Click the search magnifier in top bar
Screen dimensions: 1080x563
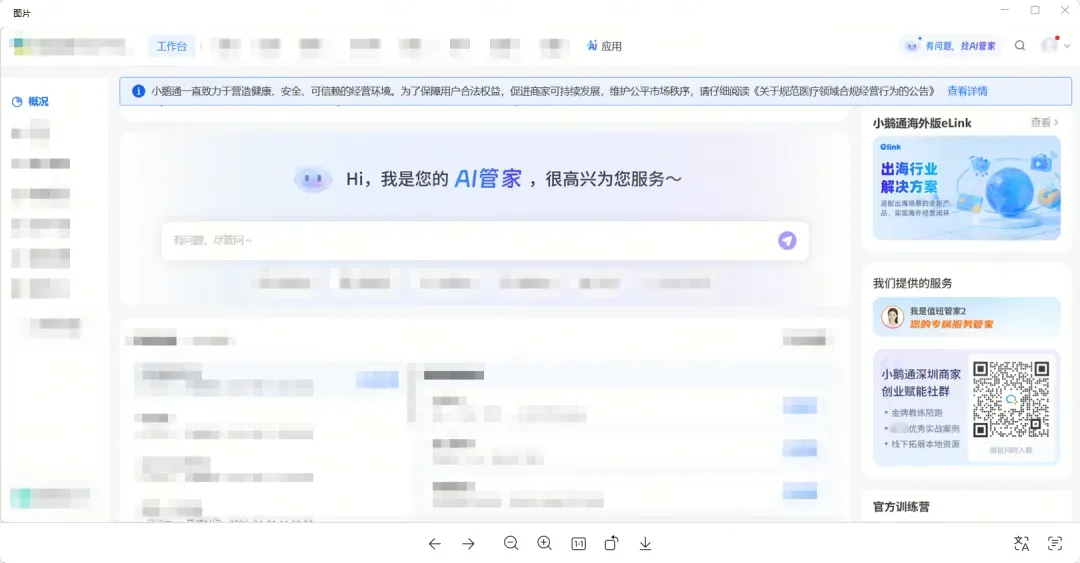click(1020, 46)
